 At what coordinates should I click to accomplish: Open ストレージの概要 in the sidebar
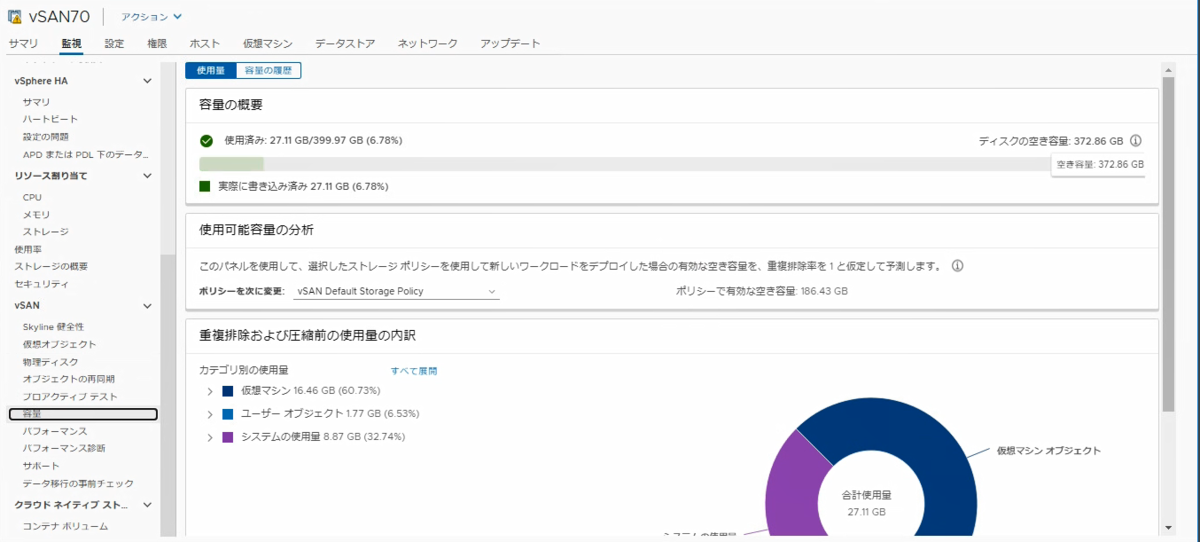coord(51,266)
